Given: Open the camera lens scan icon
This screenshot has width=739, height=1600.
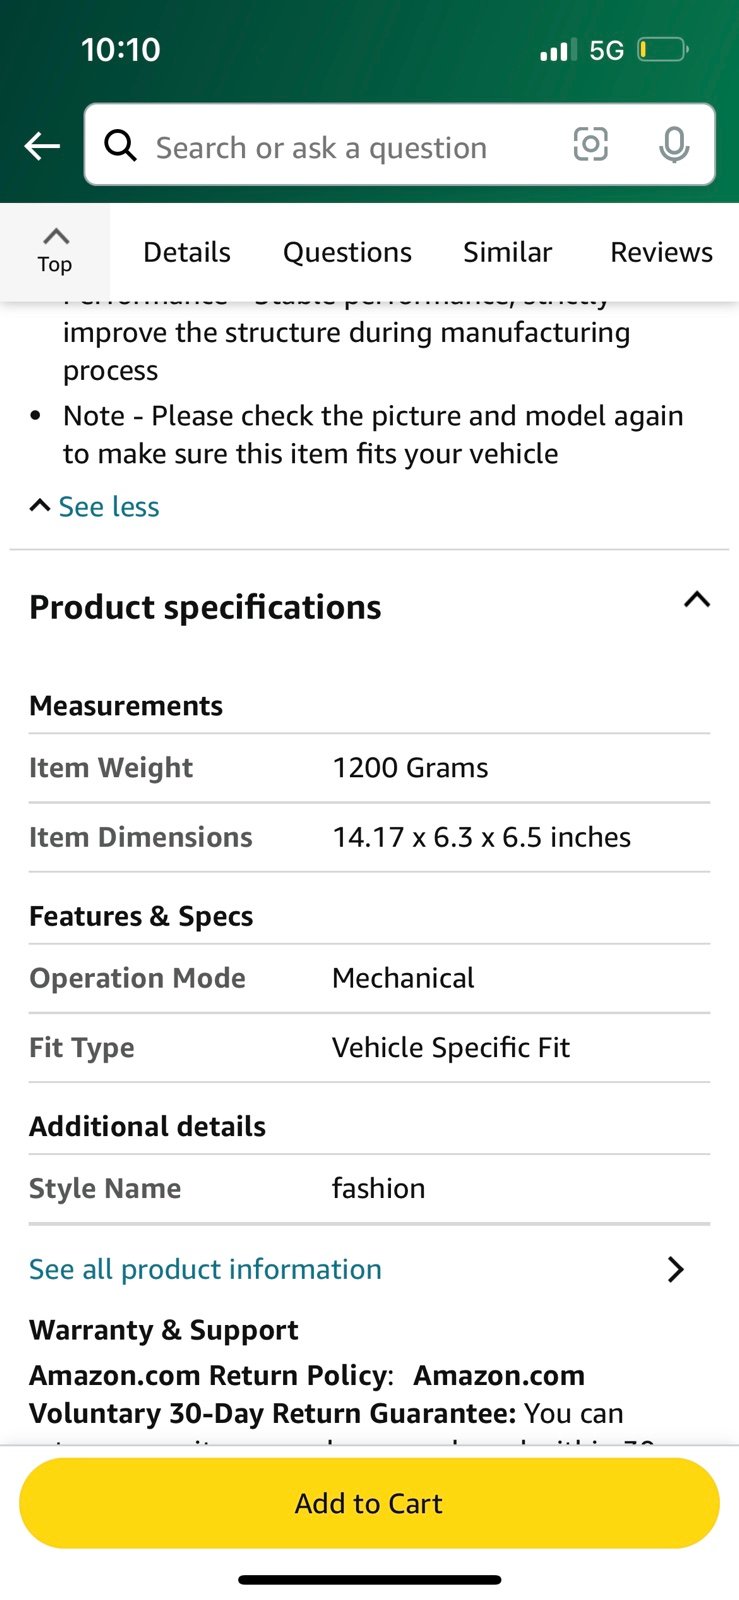Looking at the screenshot, I should click(x=591, y=145).
